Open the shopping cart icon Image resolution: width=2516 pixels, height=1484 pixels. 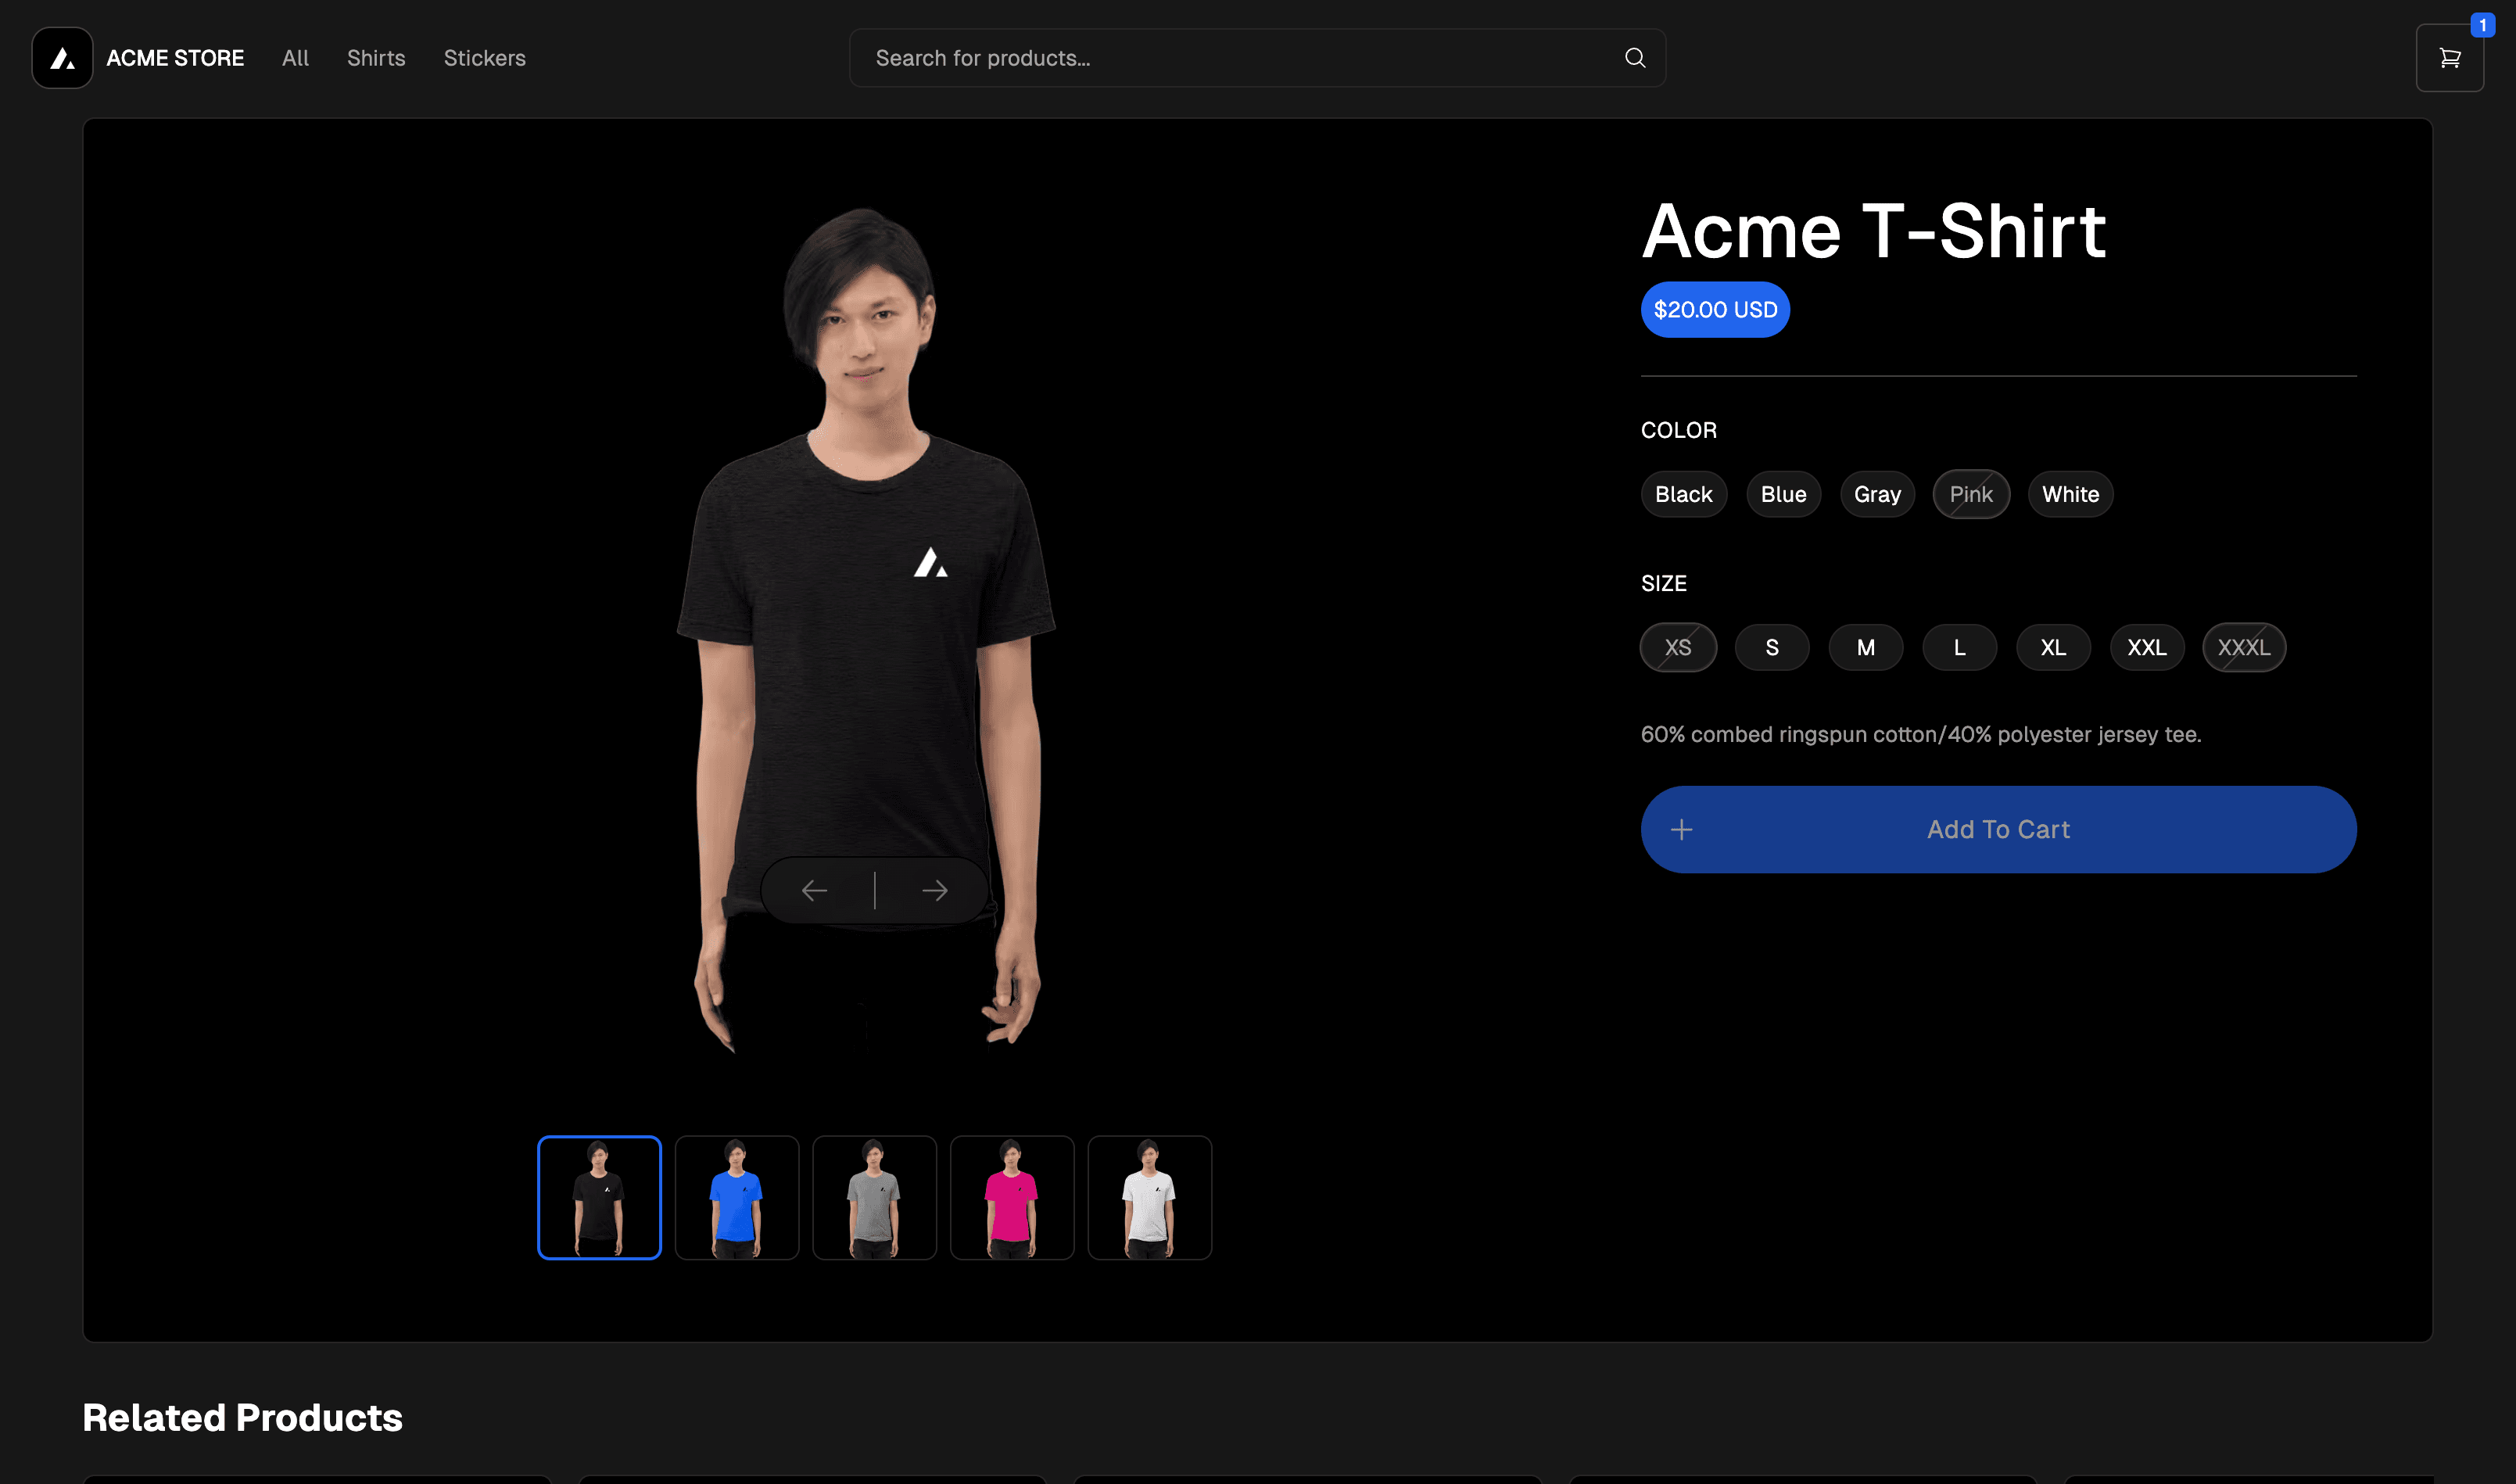pyautogui.click(x=2449, y=57)
